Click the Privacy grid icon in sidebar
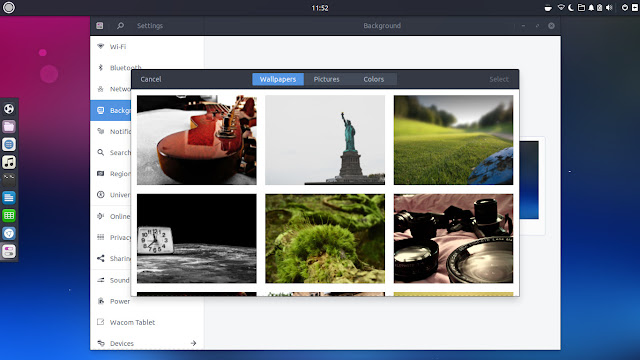This screenshot has width=640, height=360. pos(100,237)
